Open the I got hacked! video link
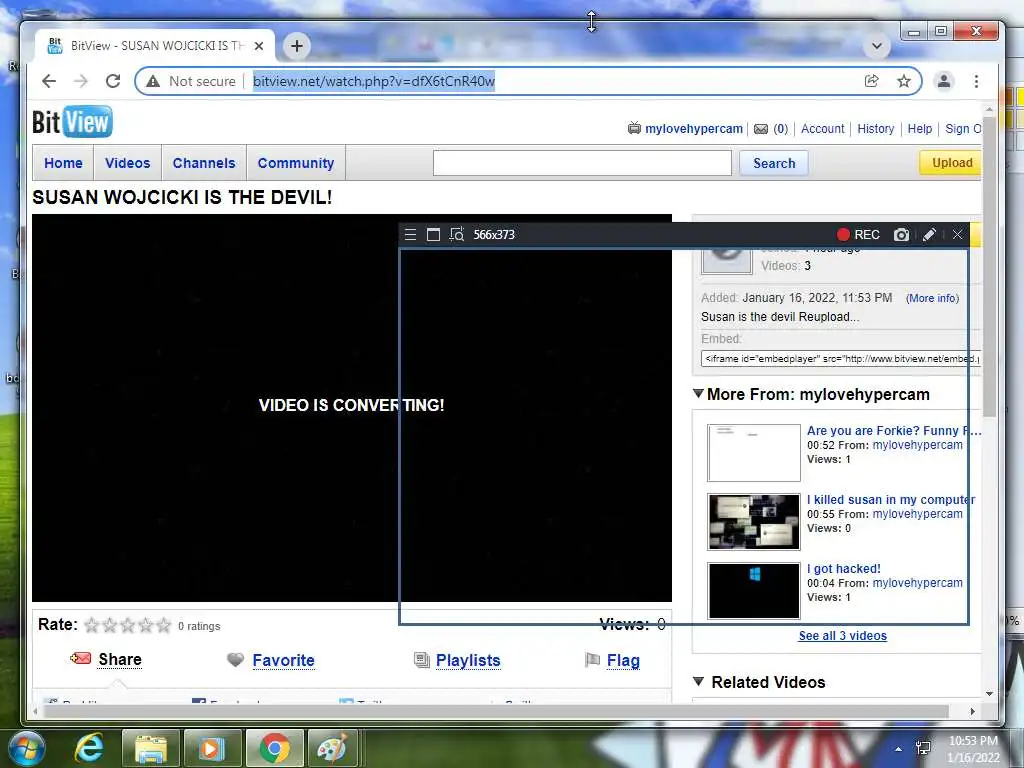Screen dimensions: 1024x768 tap(844, 568)
